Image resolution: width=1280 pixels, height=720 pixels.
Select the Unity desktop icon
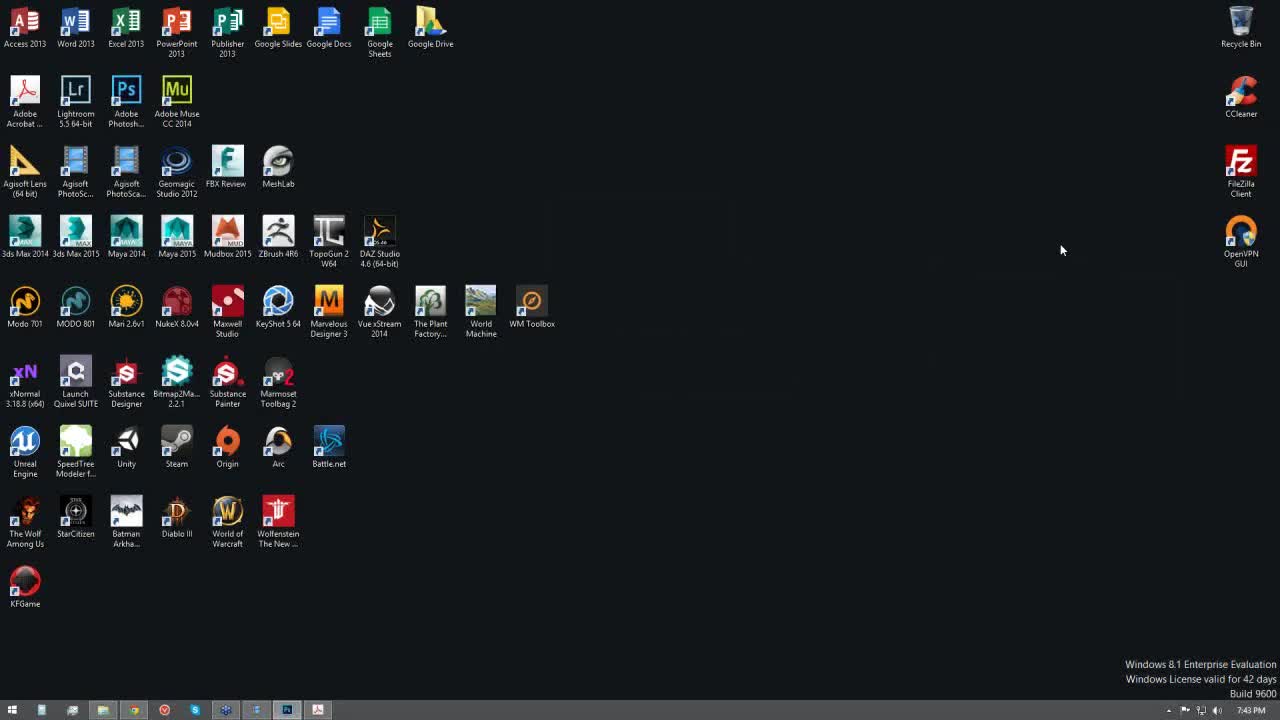click(126, 448)
